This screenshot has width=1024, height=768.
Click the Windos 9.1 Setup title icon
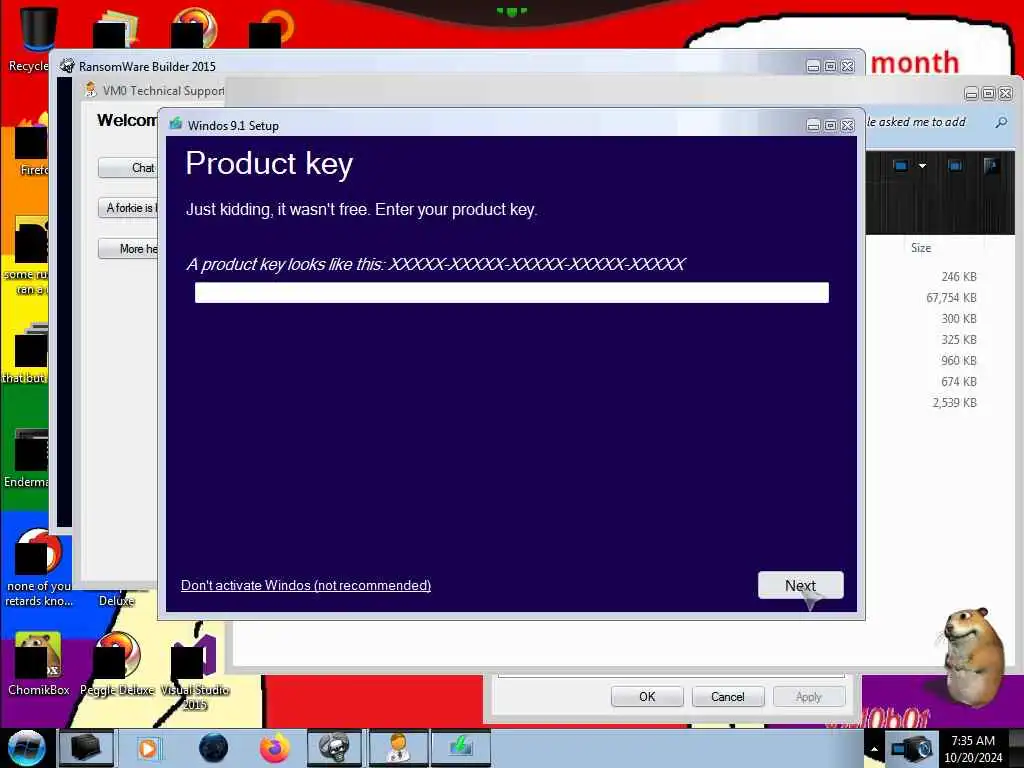pos(176,125)
